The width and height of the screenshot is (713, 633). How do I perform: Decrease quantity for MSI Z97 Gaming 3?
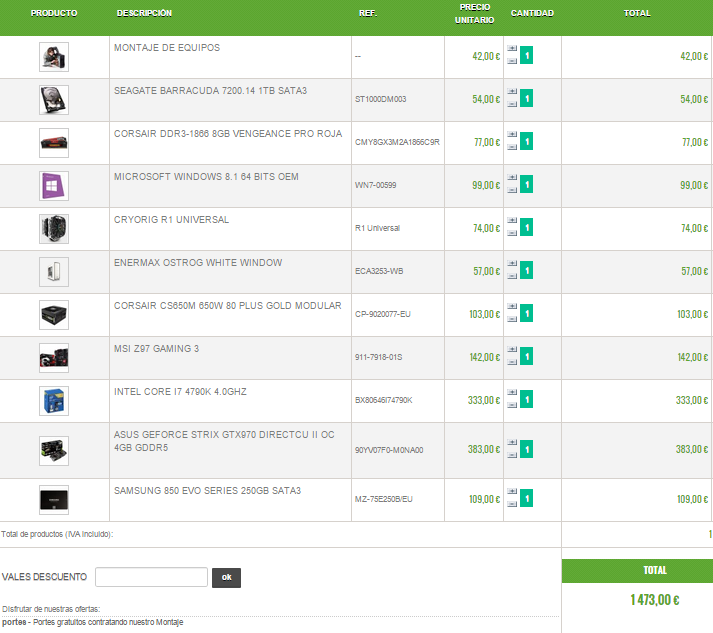512,362
